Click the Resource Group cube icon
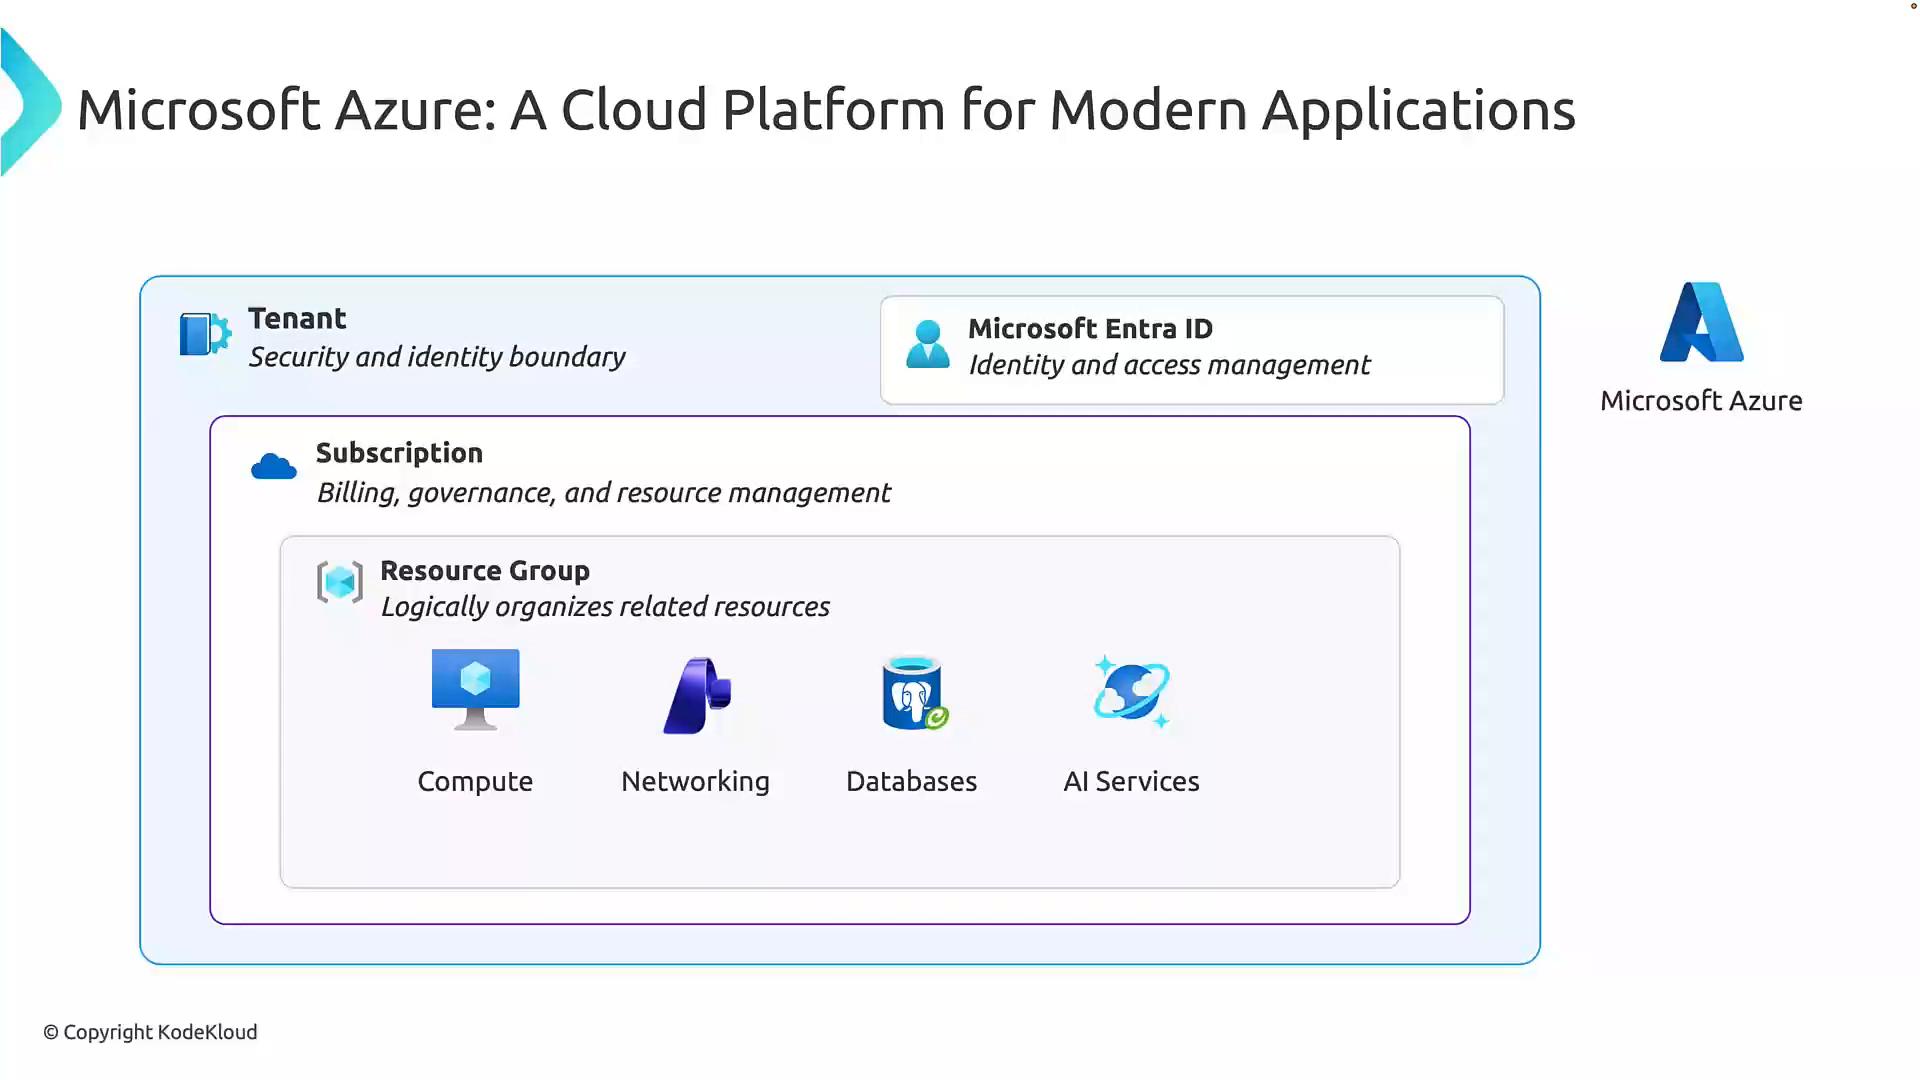The height and width of the screenshot is (1080, 1920). click(x=340, y=582)
